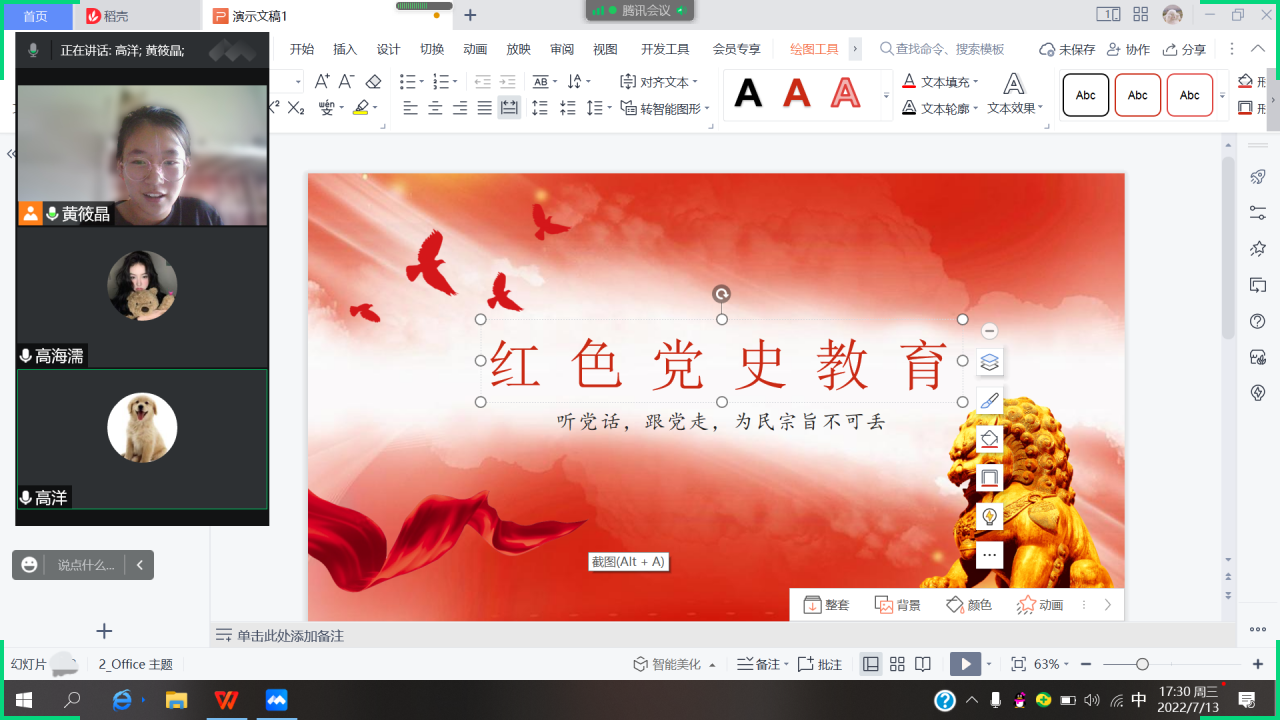The height and width of the screenshot is (720, 1280).
Task: Start slideshow with the play button
Action: coord(965,664)
